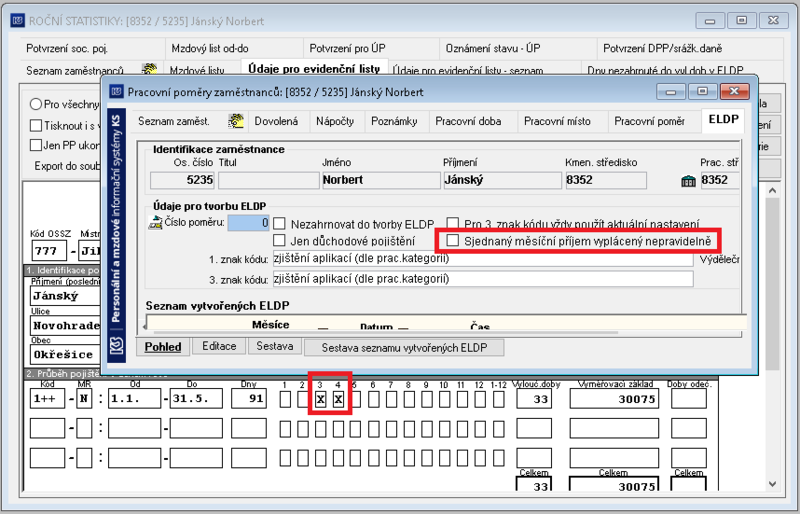This screenshot has height=514, width=800.
Task: Enable Nezahrnovat do tvorby ELDP checkbox
Action: point(279,223)
